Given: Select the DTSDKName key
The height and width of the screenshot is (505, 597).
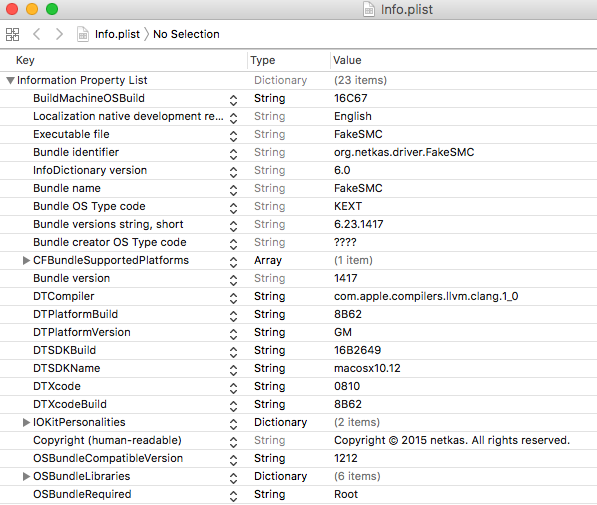Looking at the screenshot, I should coord(67,368).
